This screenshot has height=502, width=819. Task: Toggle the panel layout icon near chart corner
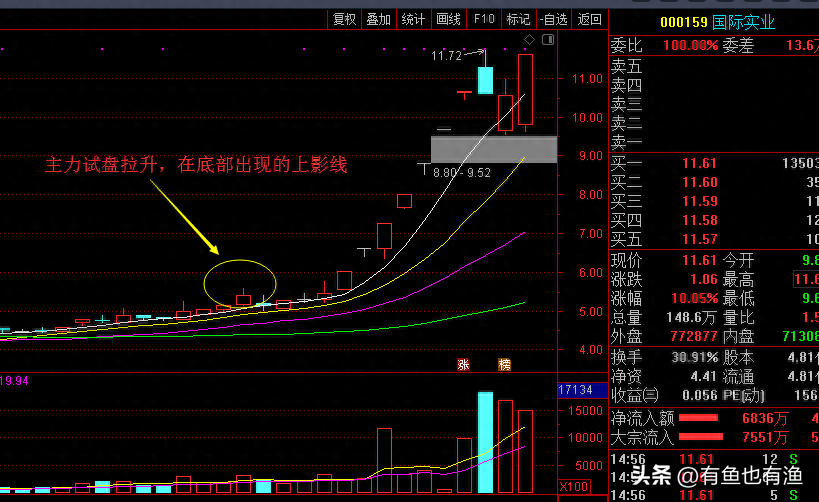coord(548,40)
